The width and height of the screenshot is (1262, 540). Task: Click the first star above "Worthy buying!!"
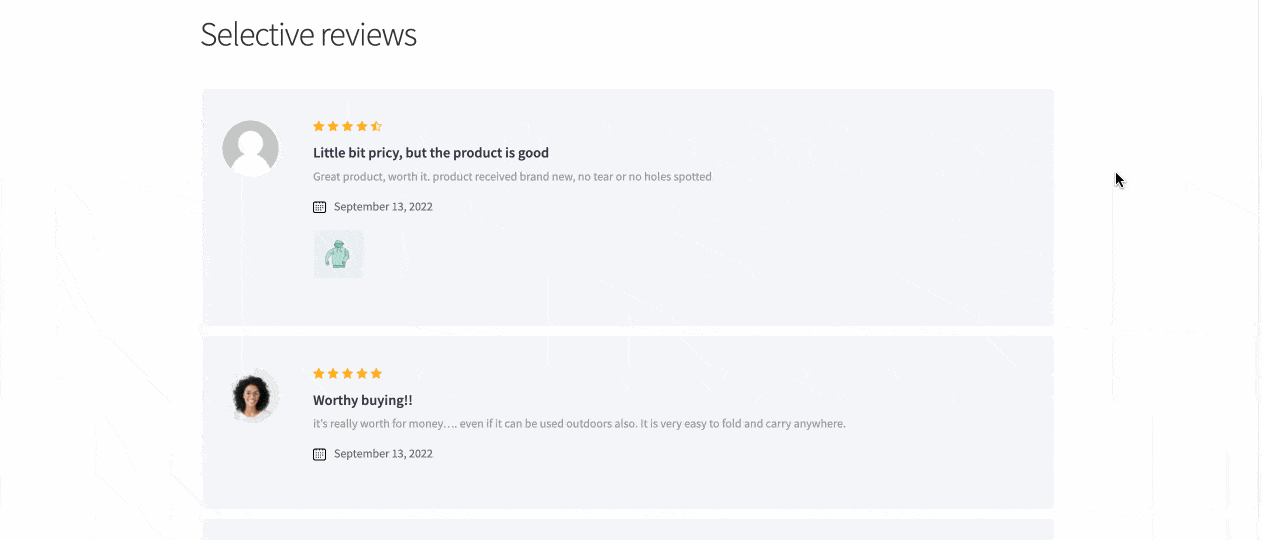click(x=319, y=374)
